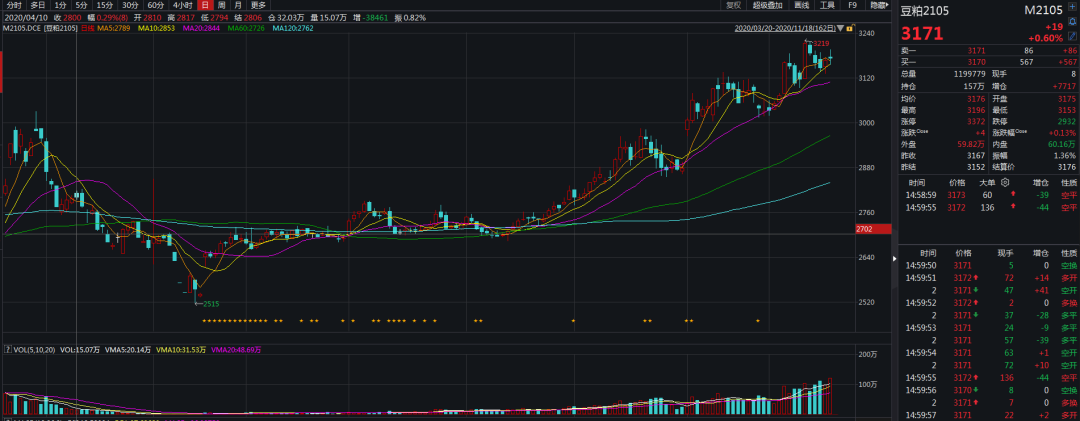Add M2105 to watchlist with plus icon
Image resolution: width=1080 pixels, height=421 pixels.
1072,7
